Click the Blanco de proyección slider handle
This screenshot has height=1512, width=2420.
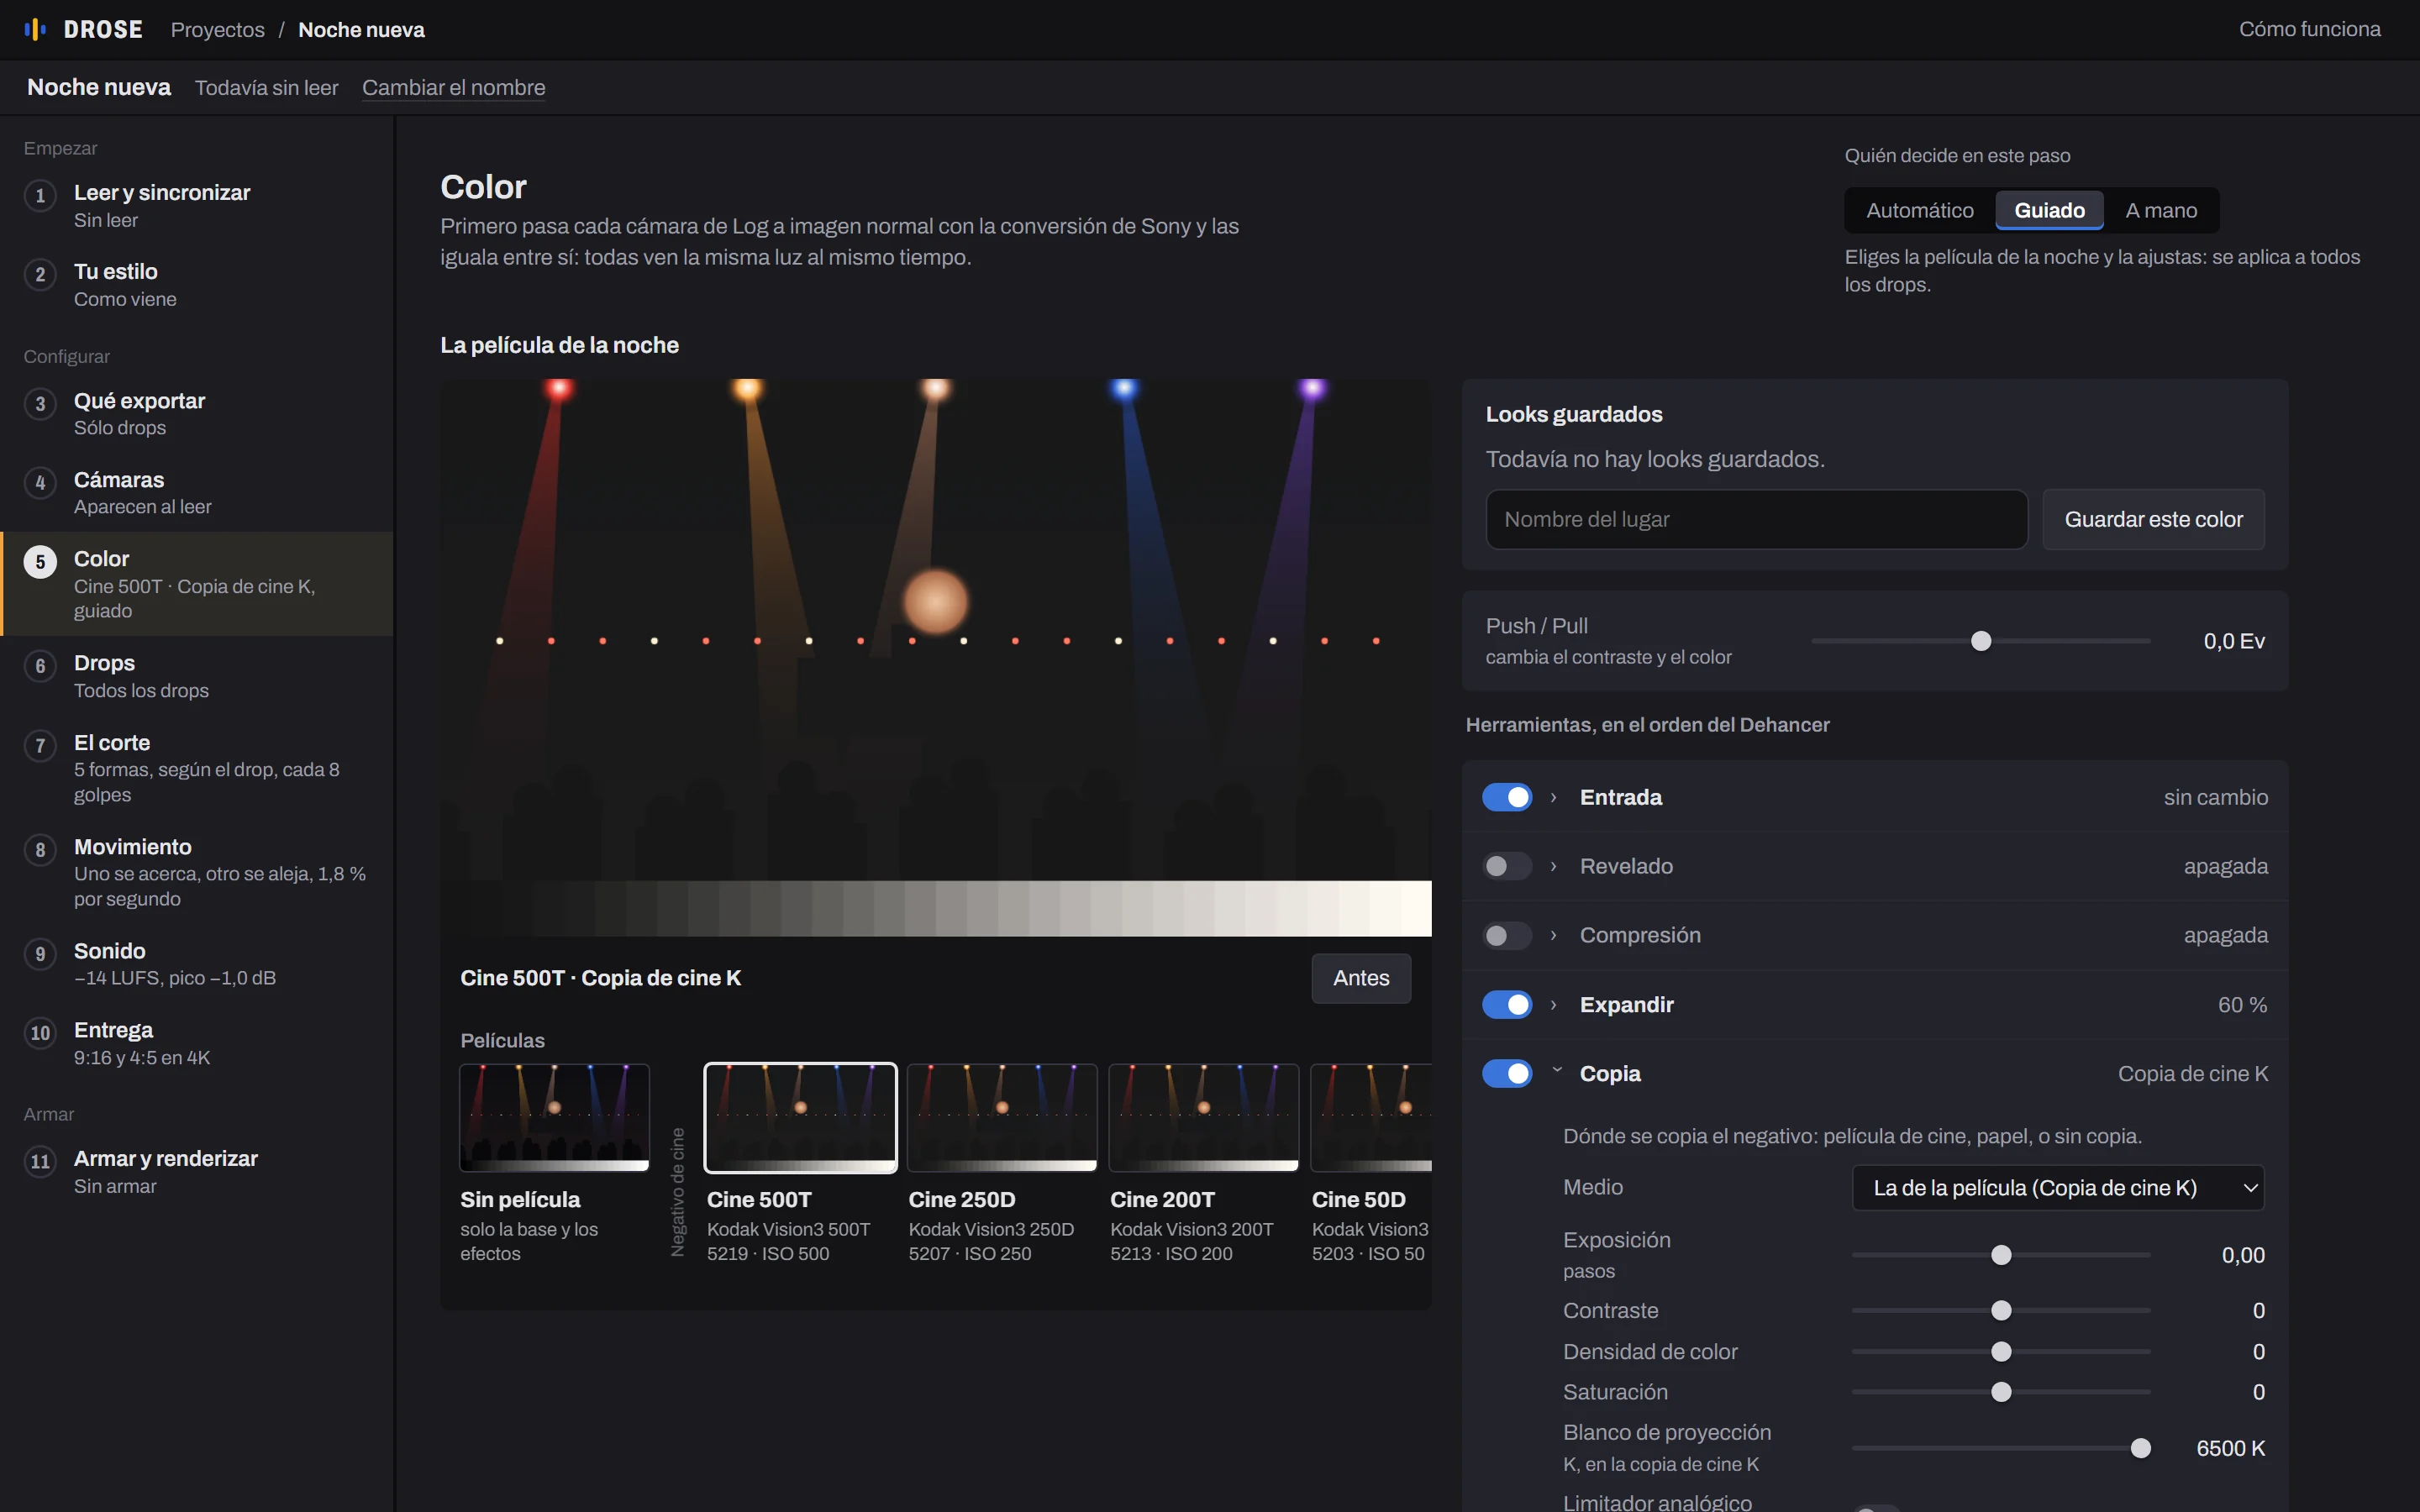coord(2141,1448)
